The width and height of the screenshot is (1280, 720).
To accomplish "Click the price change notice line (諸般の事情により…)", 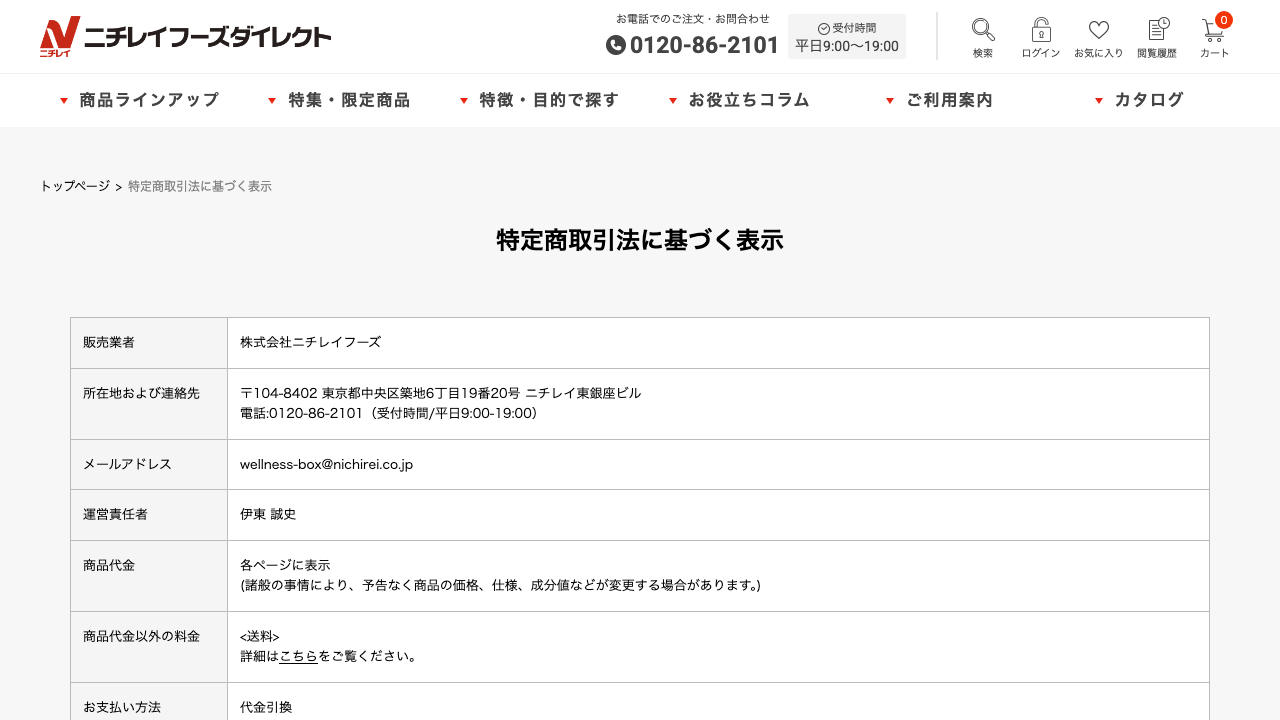I will point(500,585).
